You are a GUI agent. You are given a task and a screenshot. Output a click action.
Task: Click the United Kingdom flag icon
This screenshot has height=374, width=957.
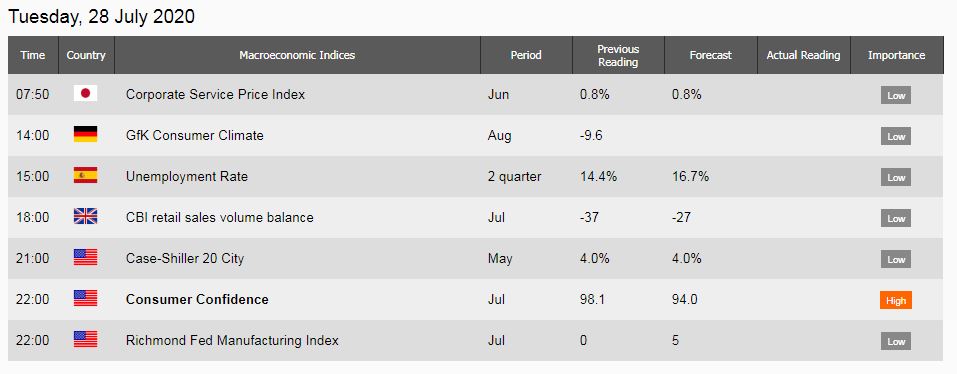tap(85, 217)
